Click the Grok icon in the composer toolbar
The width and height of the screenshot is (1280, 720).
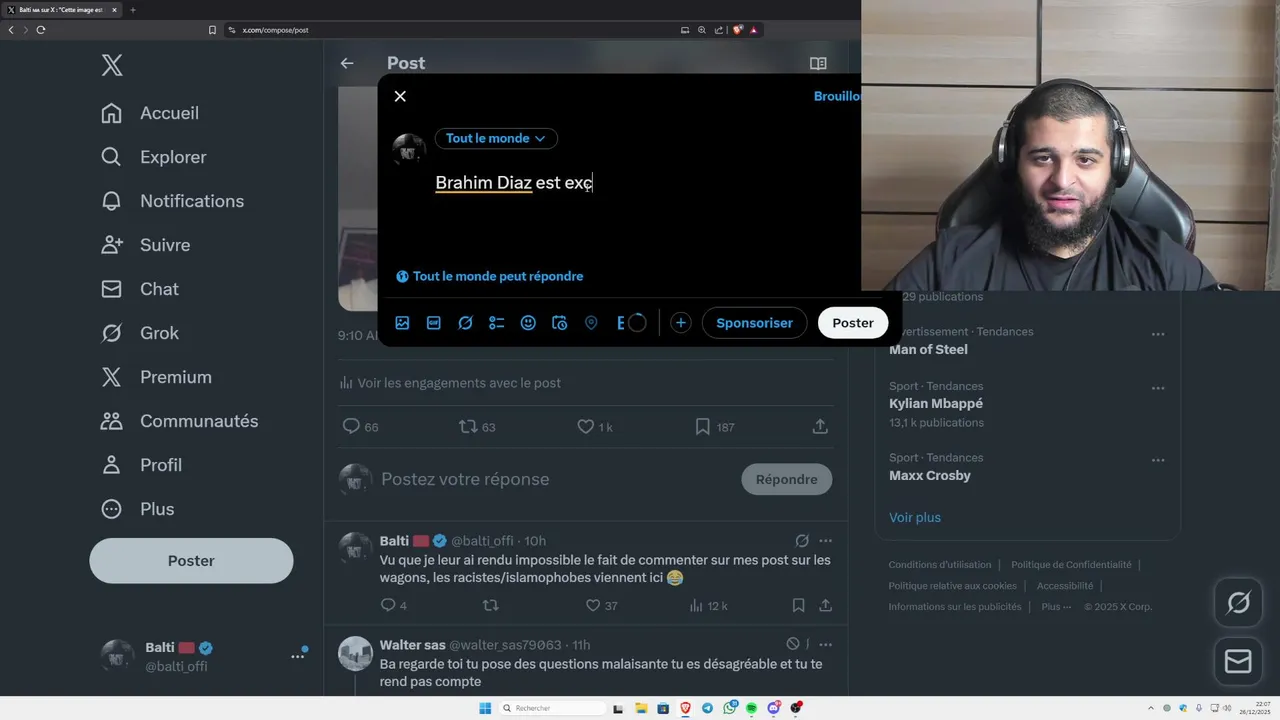click(465, 323)
